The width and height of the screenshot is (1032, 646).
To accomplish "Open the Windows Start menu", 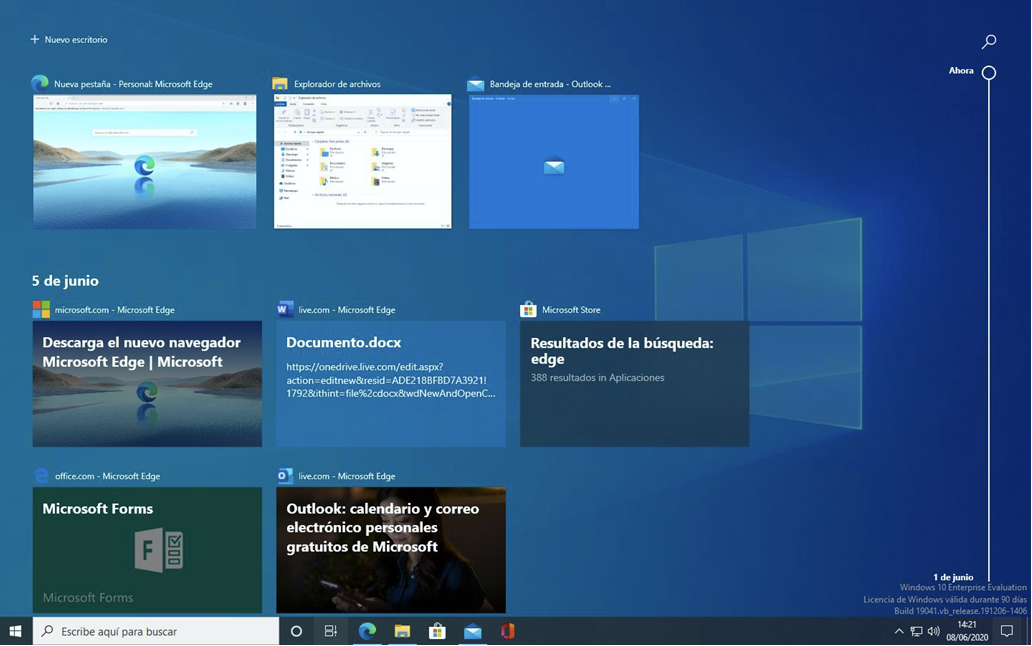I will pos(15,631).
